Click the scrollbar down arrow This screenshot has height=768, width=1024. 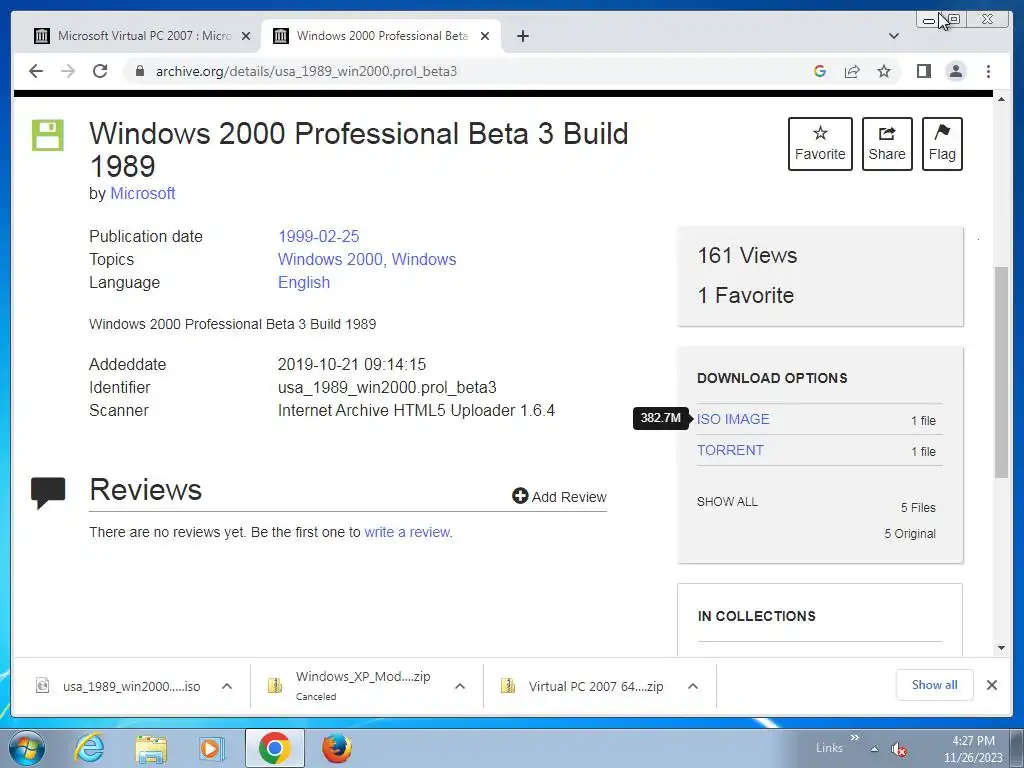[1001, 648]
